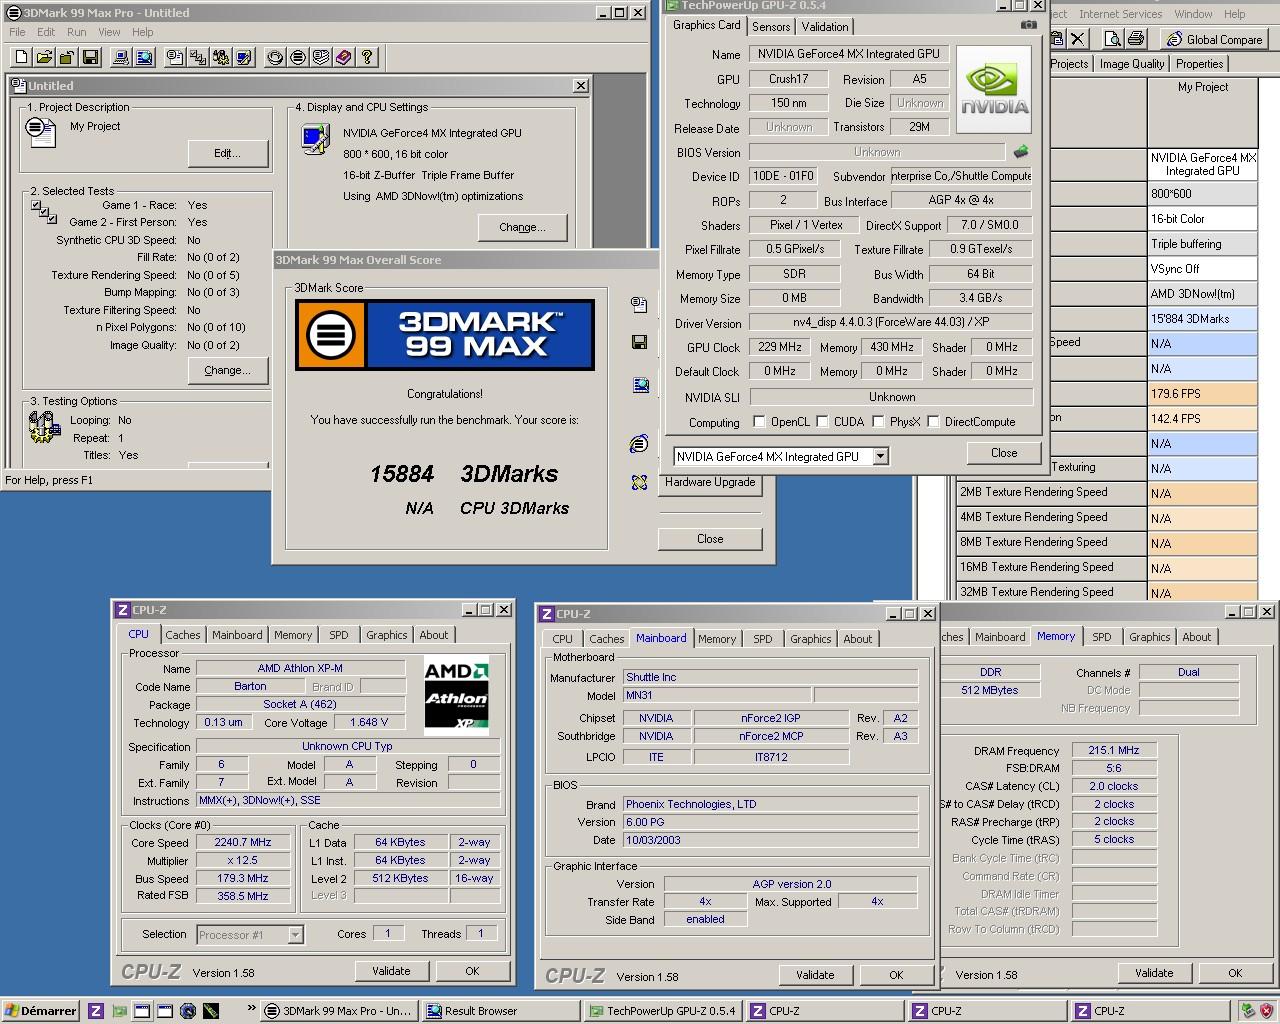
Task: Click the Help menu in Result Browser
Action: coord(1235,14)
